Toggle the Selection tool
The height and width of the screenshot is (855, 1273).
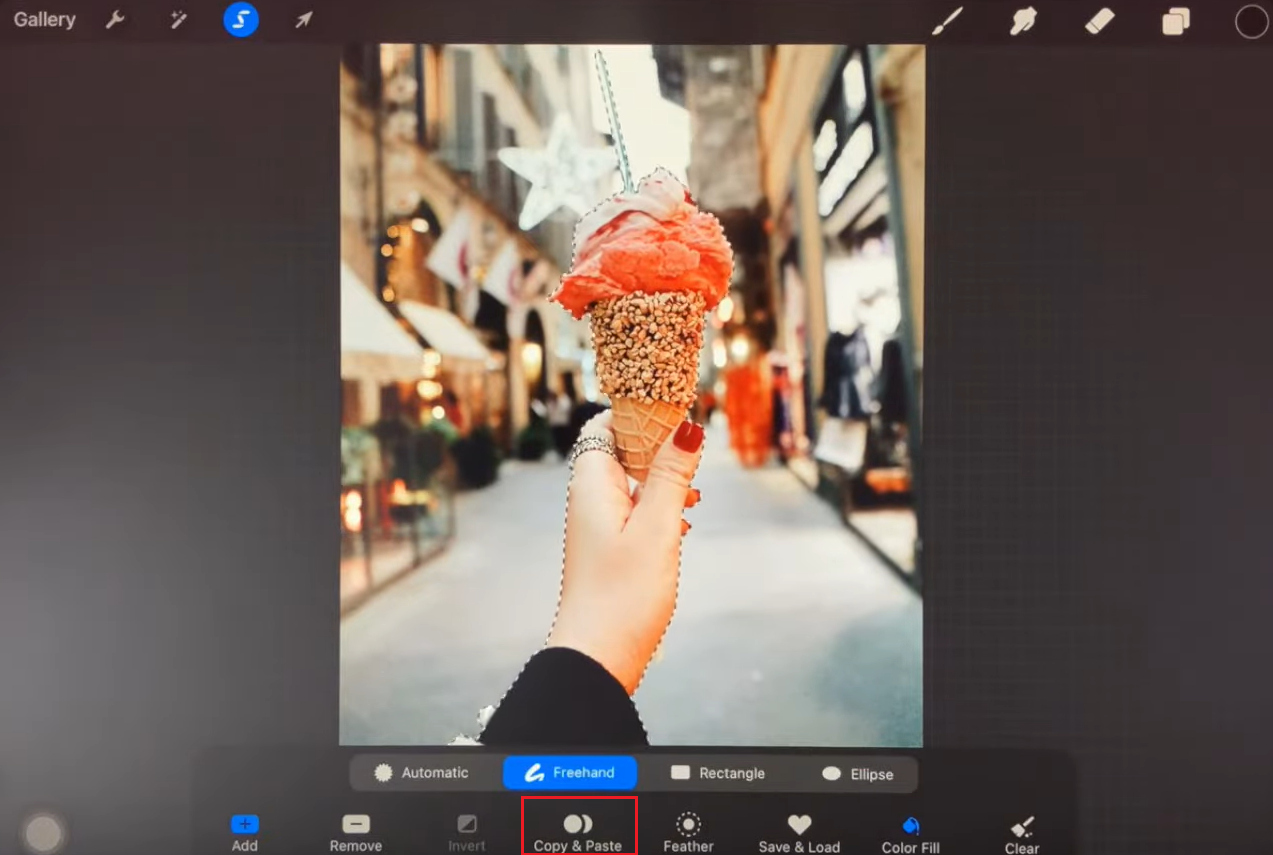point(241,19)
